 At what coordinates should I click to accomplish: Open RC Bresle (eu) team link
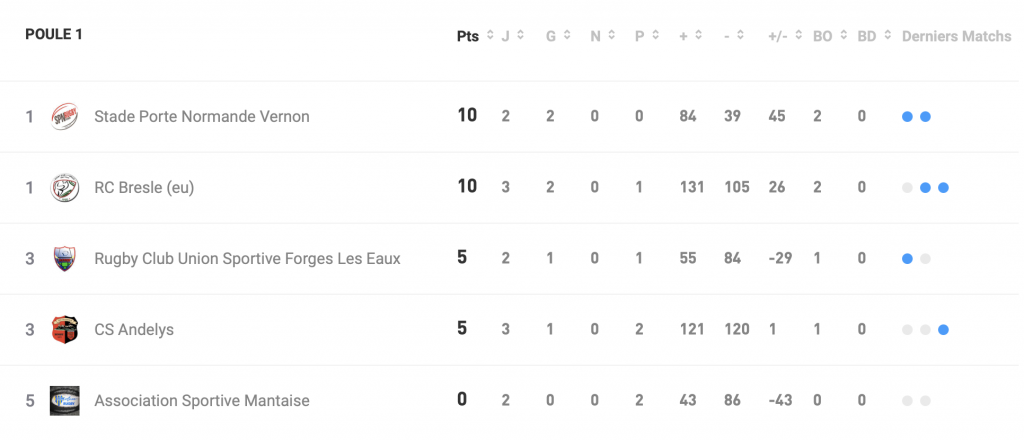click(x=143, y=187)
